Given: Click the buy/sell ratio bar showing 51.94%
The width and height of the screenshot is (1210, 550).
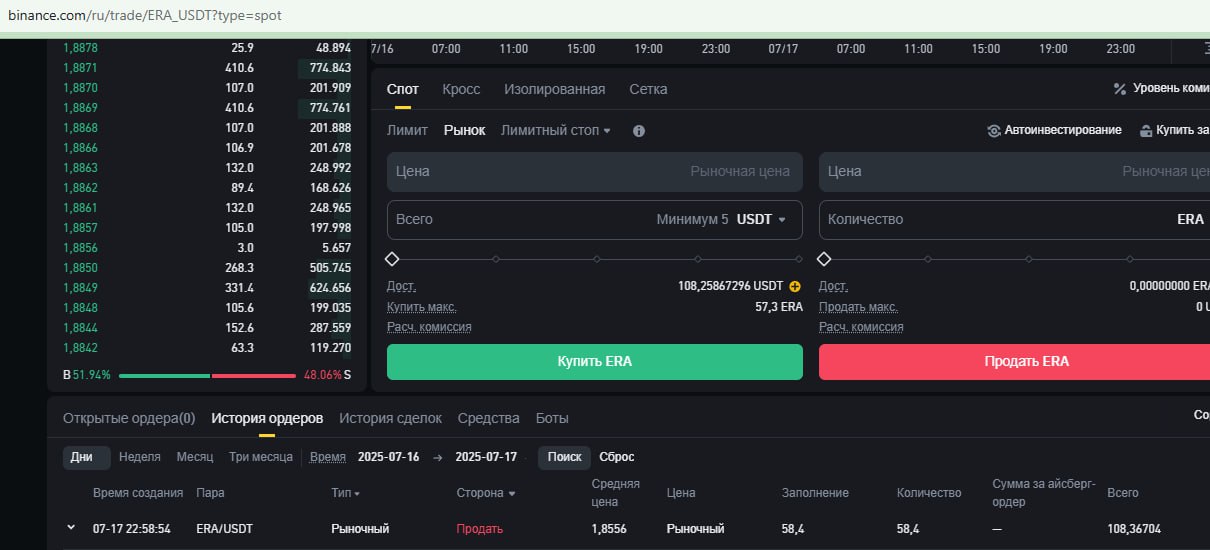Looking at the screenshot, I should point(207,375).
